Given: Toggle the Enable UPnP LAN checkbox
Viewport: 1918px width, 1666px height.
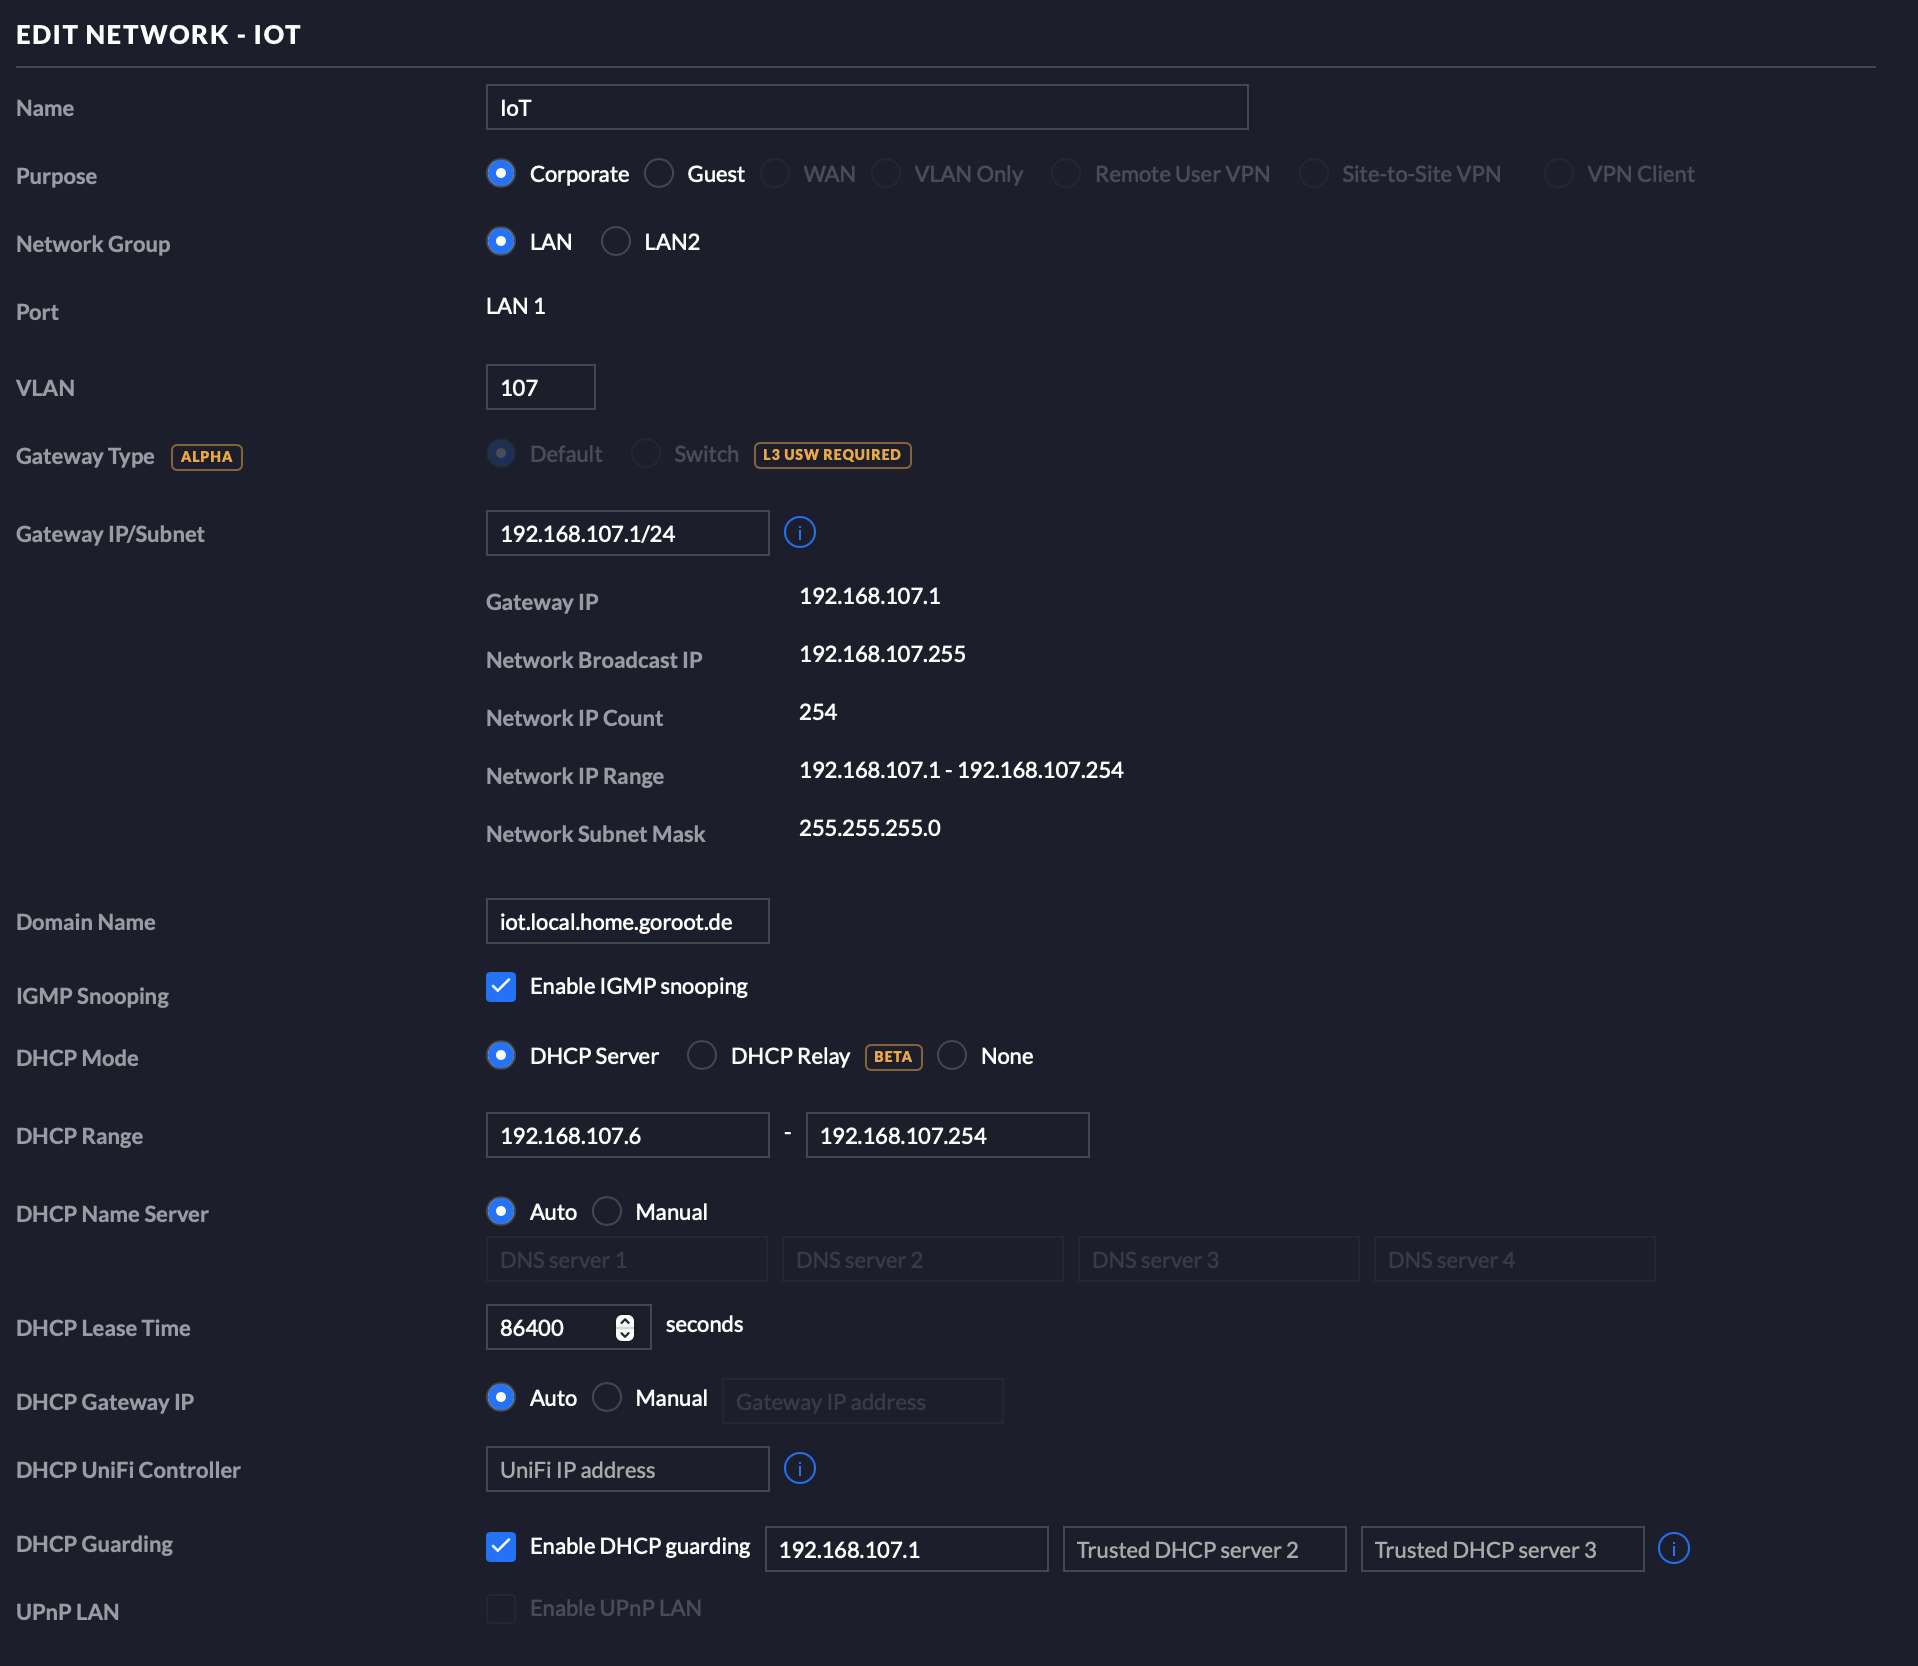Looking at the screenshot, I should tap(501, 1608).
